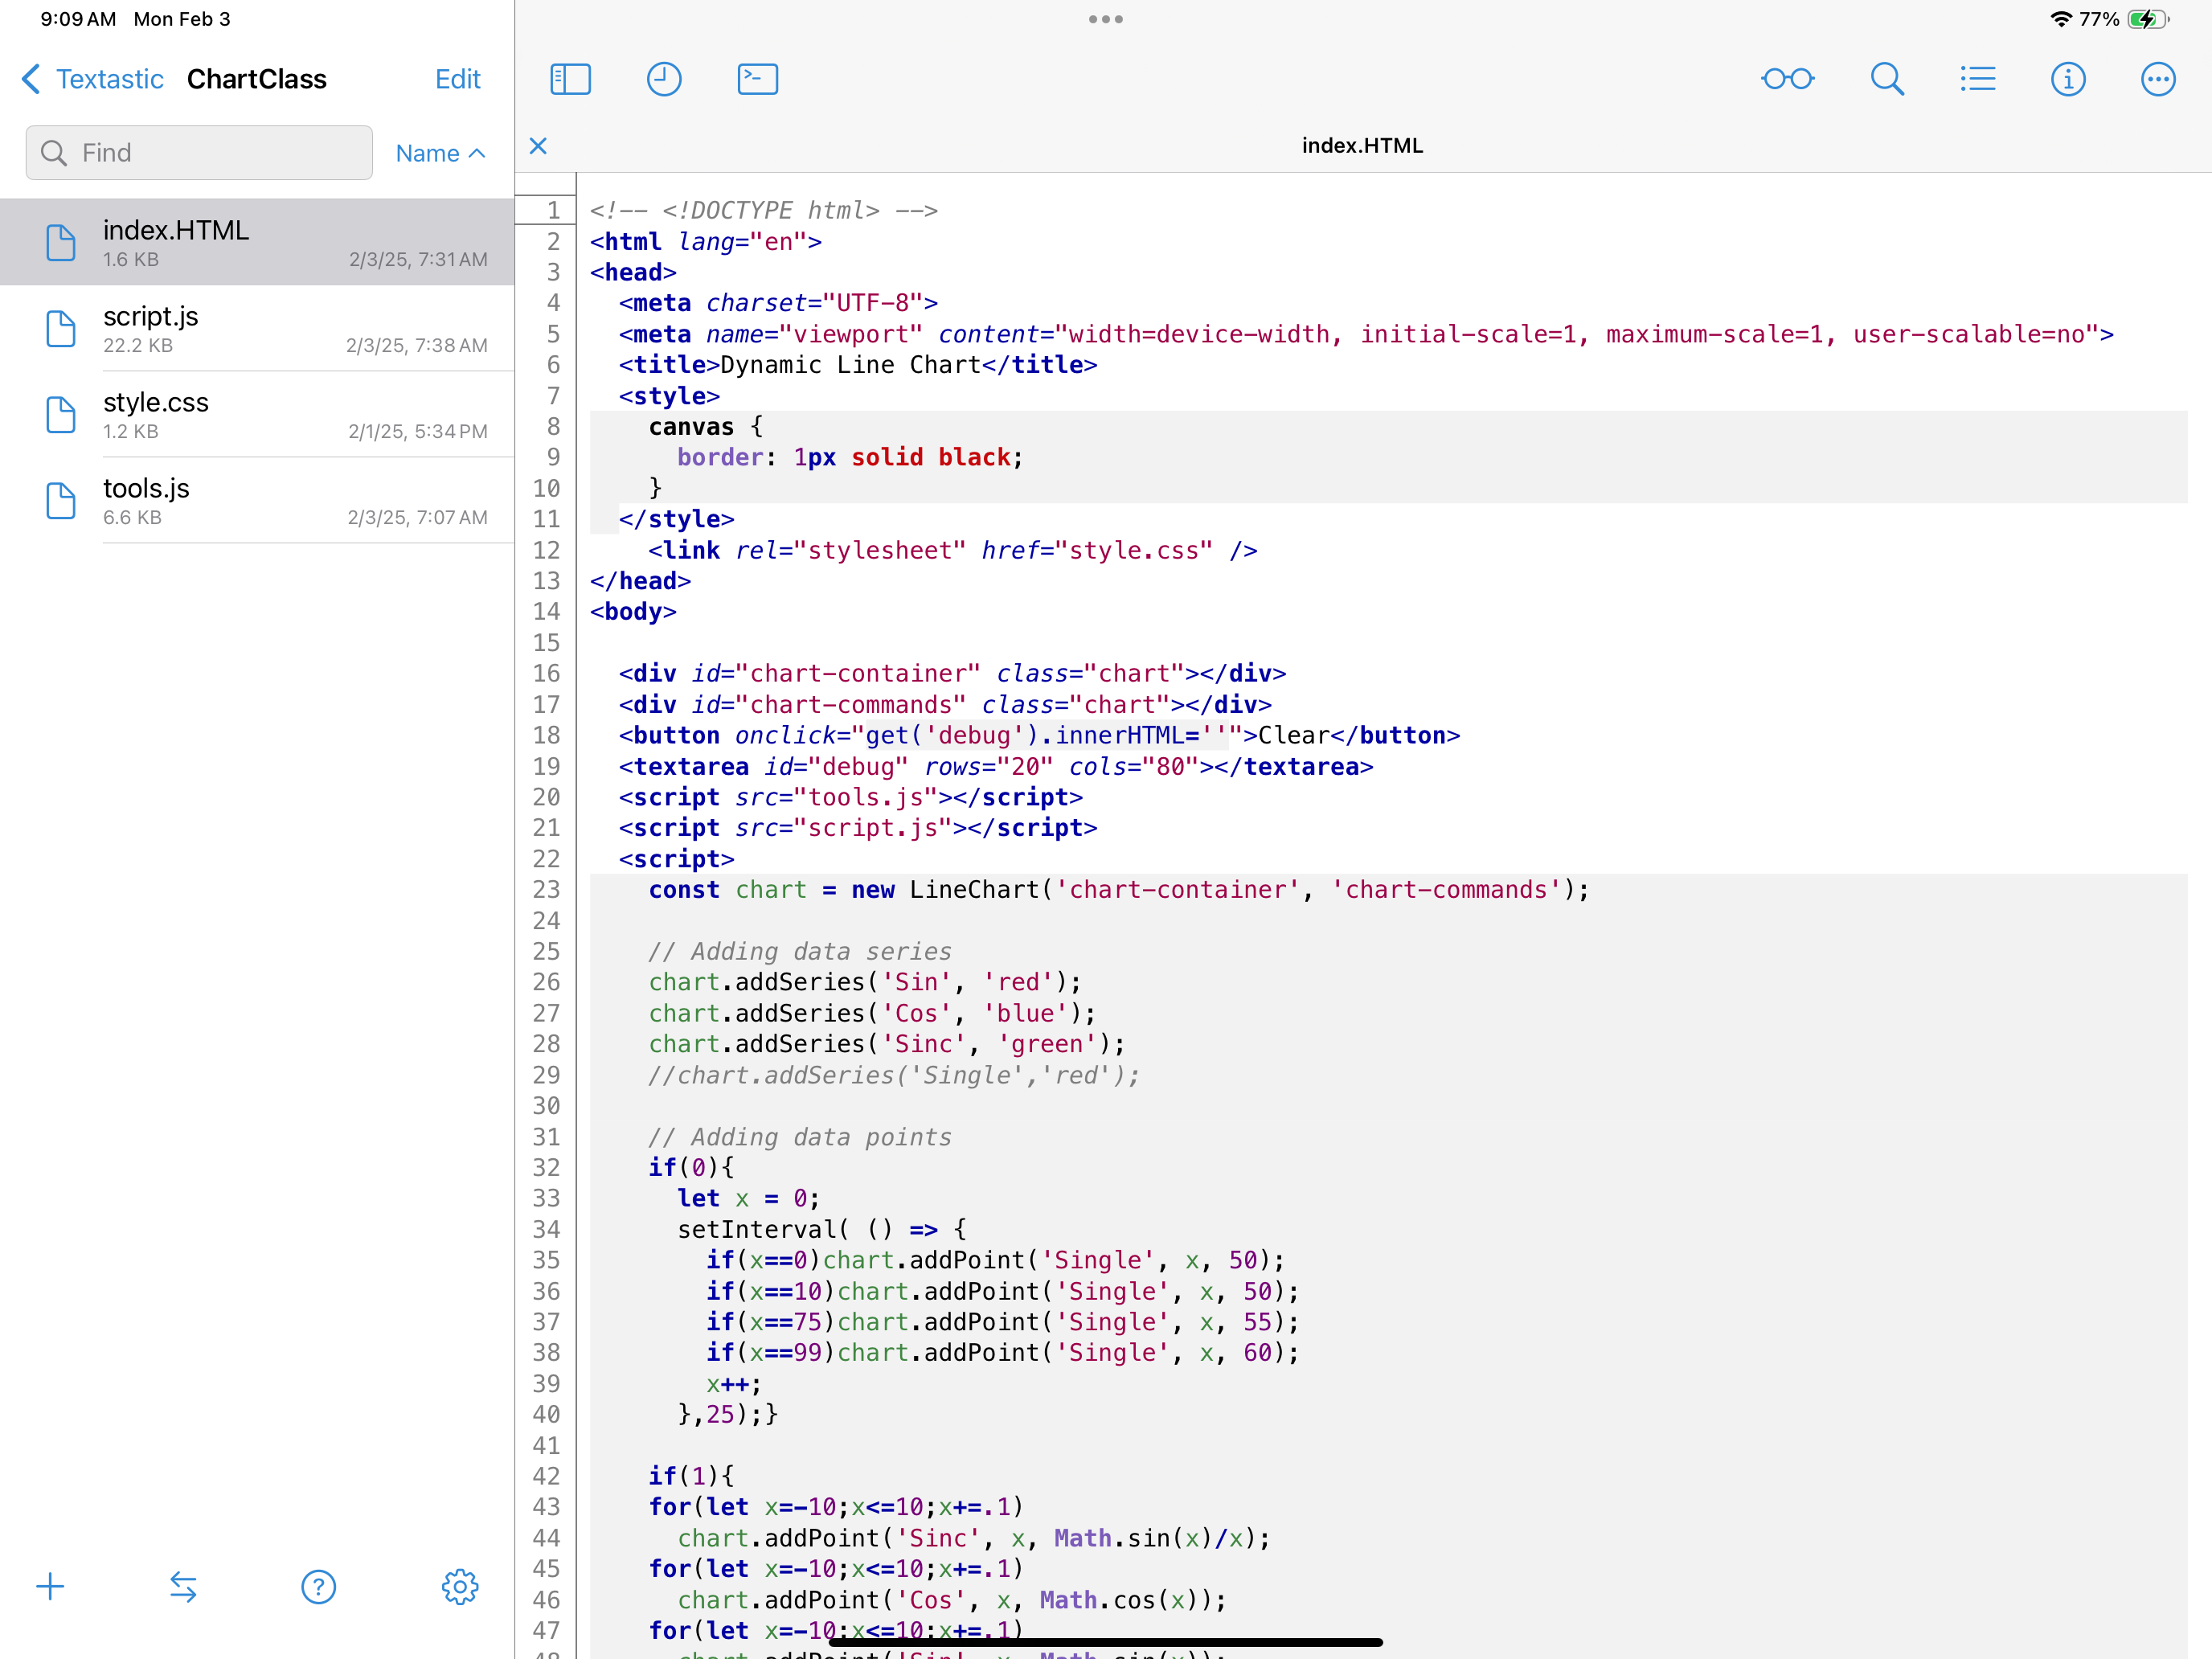Toggle the sidebar panel icon
The width and height of the screenshot is (2212, 1659).
coord(570,79)
